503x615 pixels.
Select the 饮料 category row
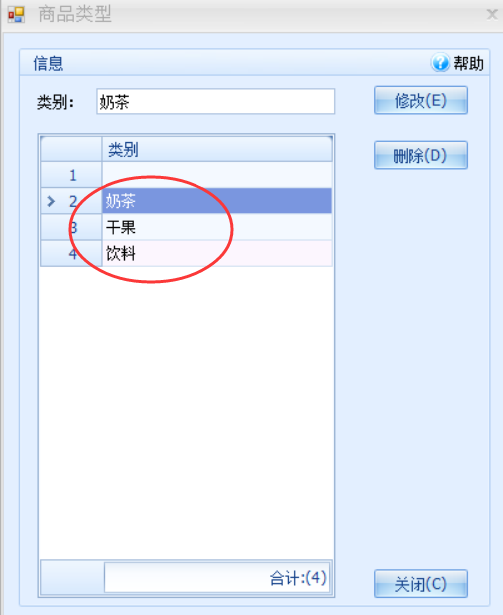point(217,253)
